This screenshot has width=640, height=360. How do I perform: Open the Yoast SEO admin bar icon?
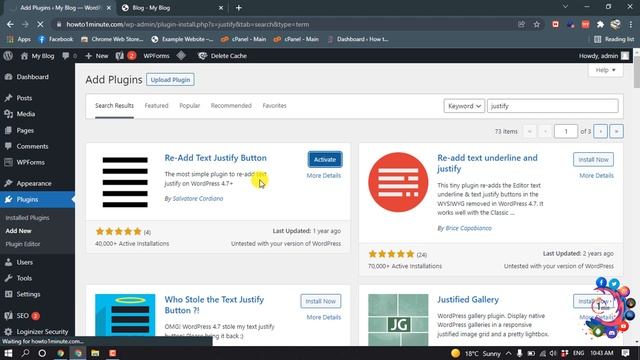[x=126, y=56]
